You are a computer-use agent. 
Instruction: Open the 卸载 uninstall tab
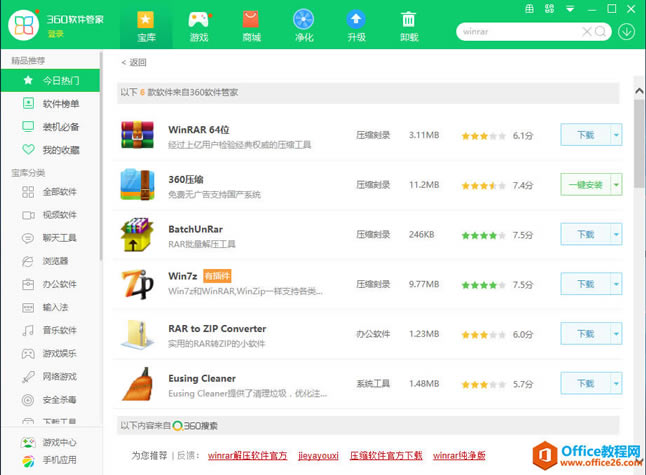pos(409,26)
